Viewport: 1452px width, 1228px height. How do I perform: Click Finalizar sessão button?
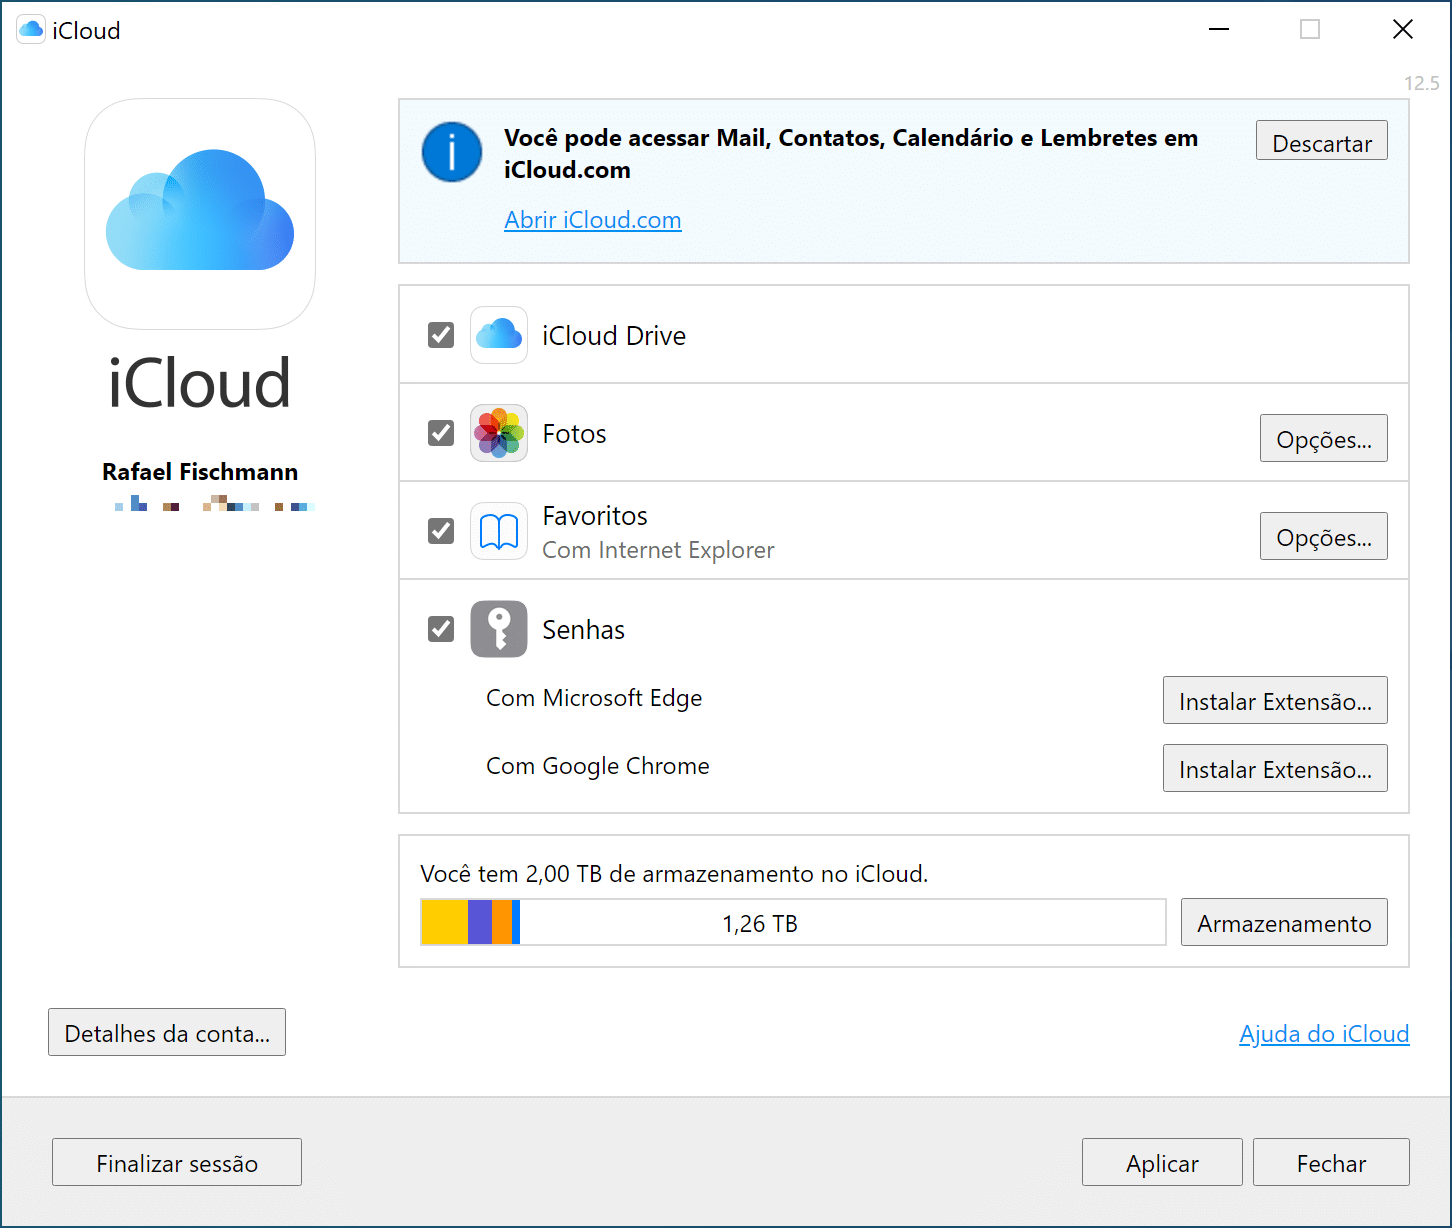click(x=177, y=1162)
